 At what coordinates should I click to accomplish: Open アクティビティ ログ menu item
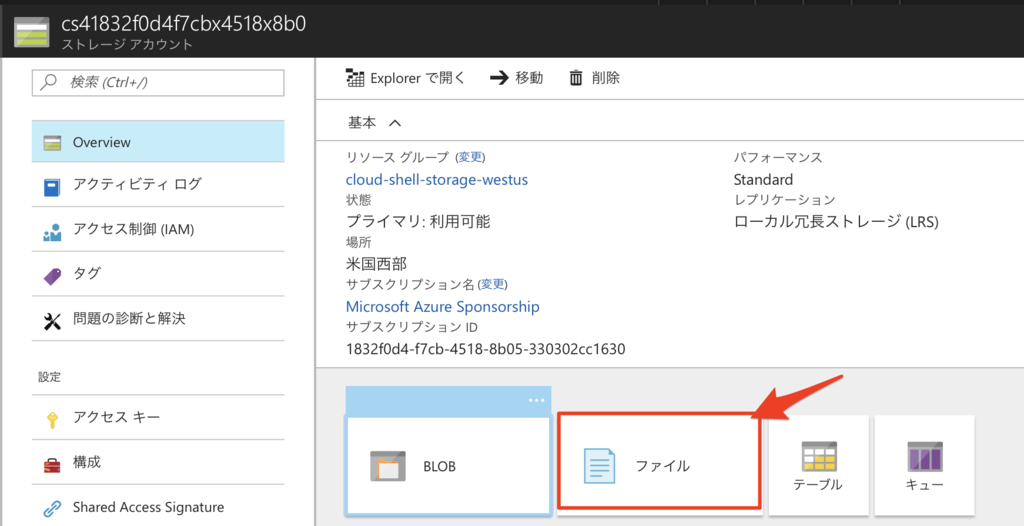click(158, 185)
